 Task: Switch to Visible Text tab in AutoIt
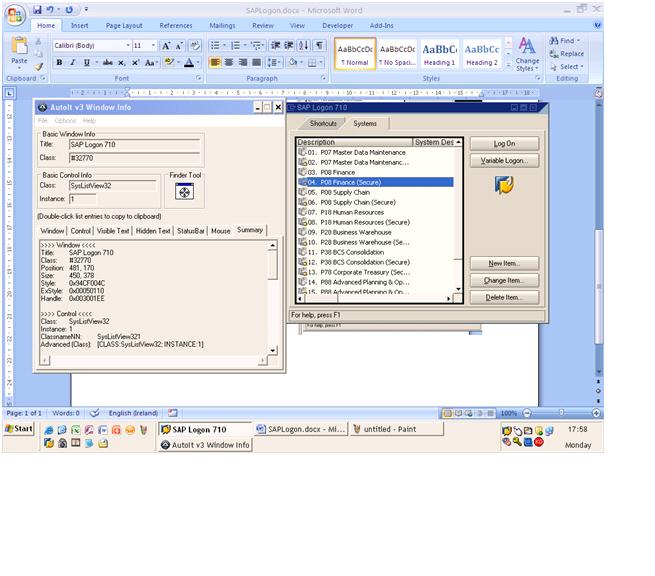coord(113,231)
